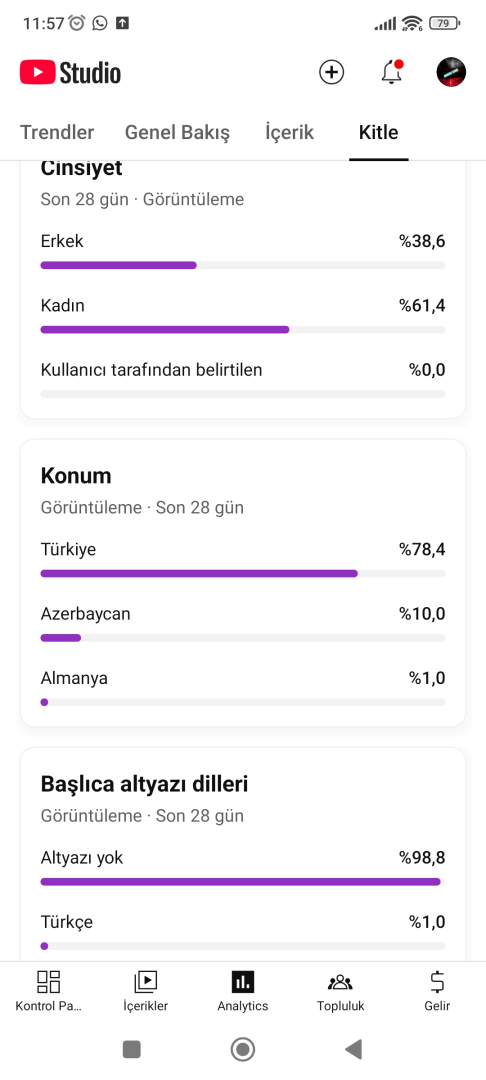Viewport: 486px width, 1080px height.
Task: Tap the create plus icon
Action: [x=331, y=72]
